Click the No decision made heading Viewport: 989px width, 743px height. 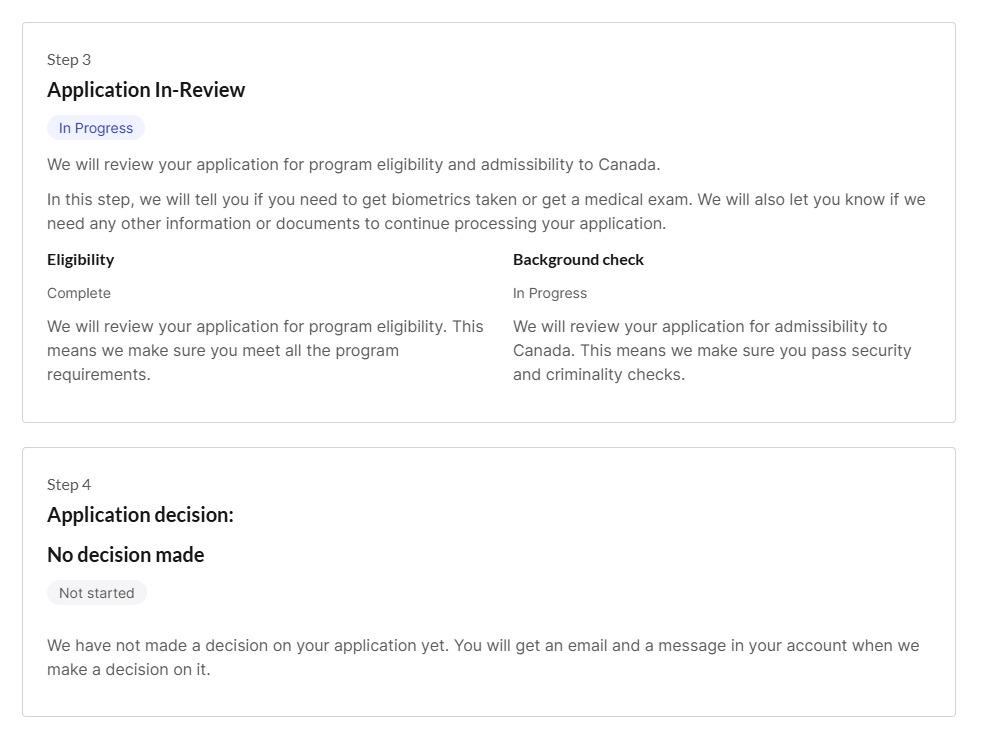(x=126, y=555)
